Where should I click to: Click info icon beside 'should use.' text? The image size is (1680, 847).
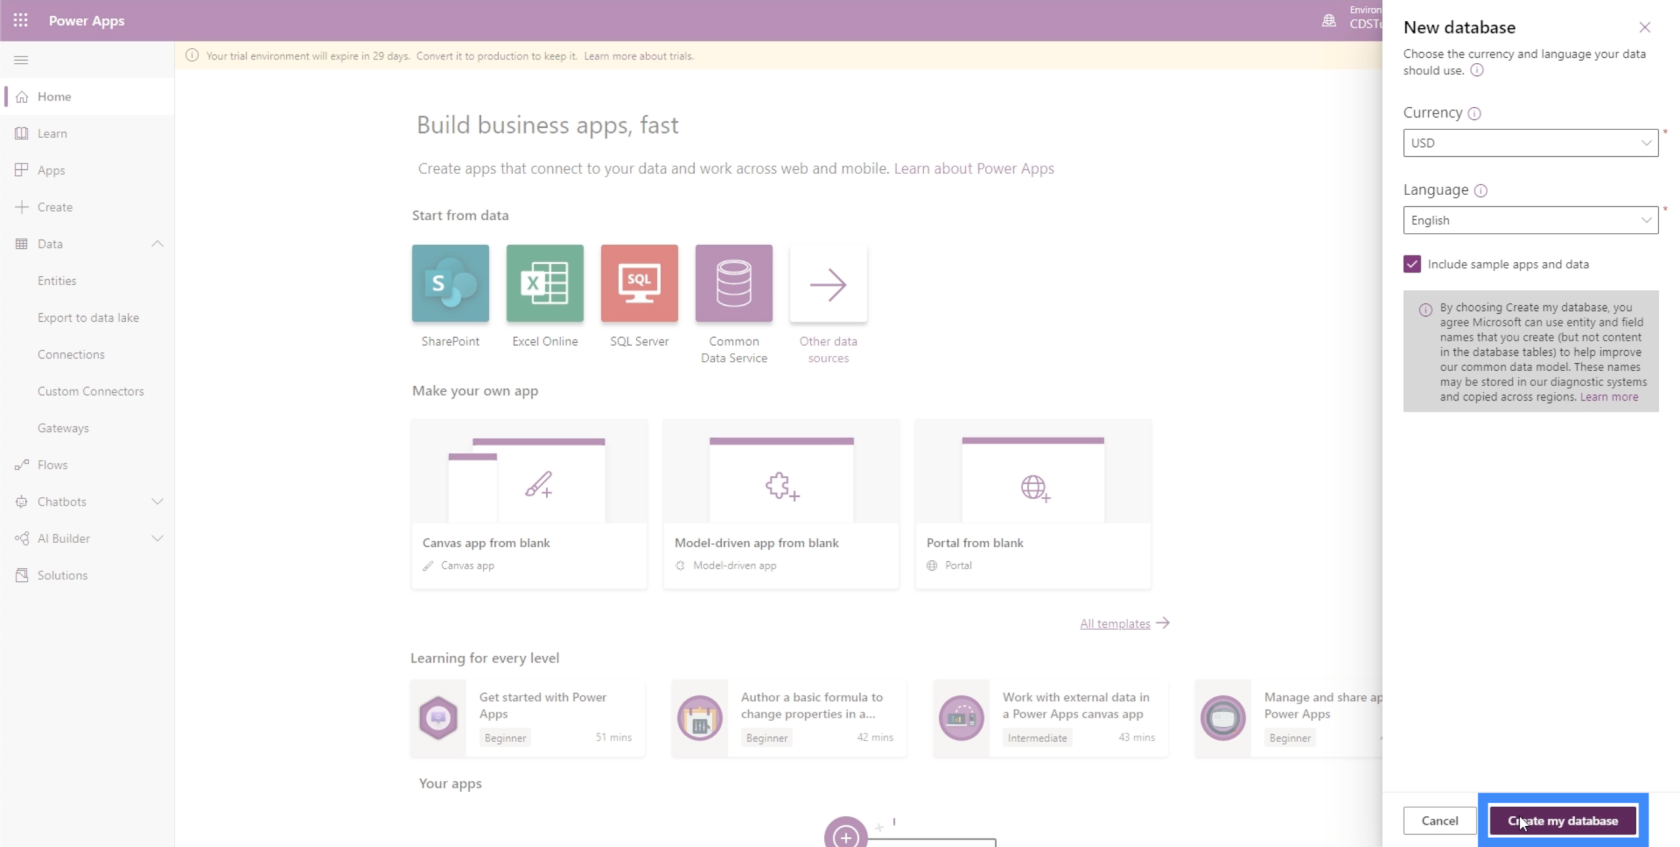point(1477,70)
